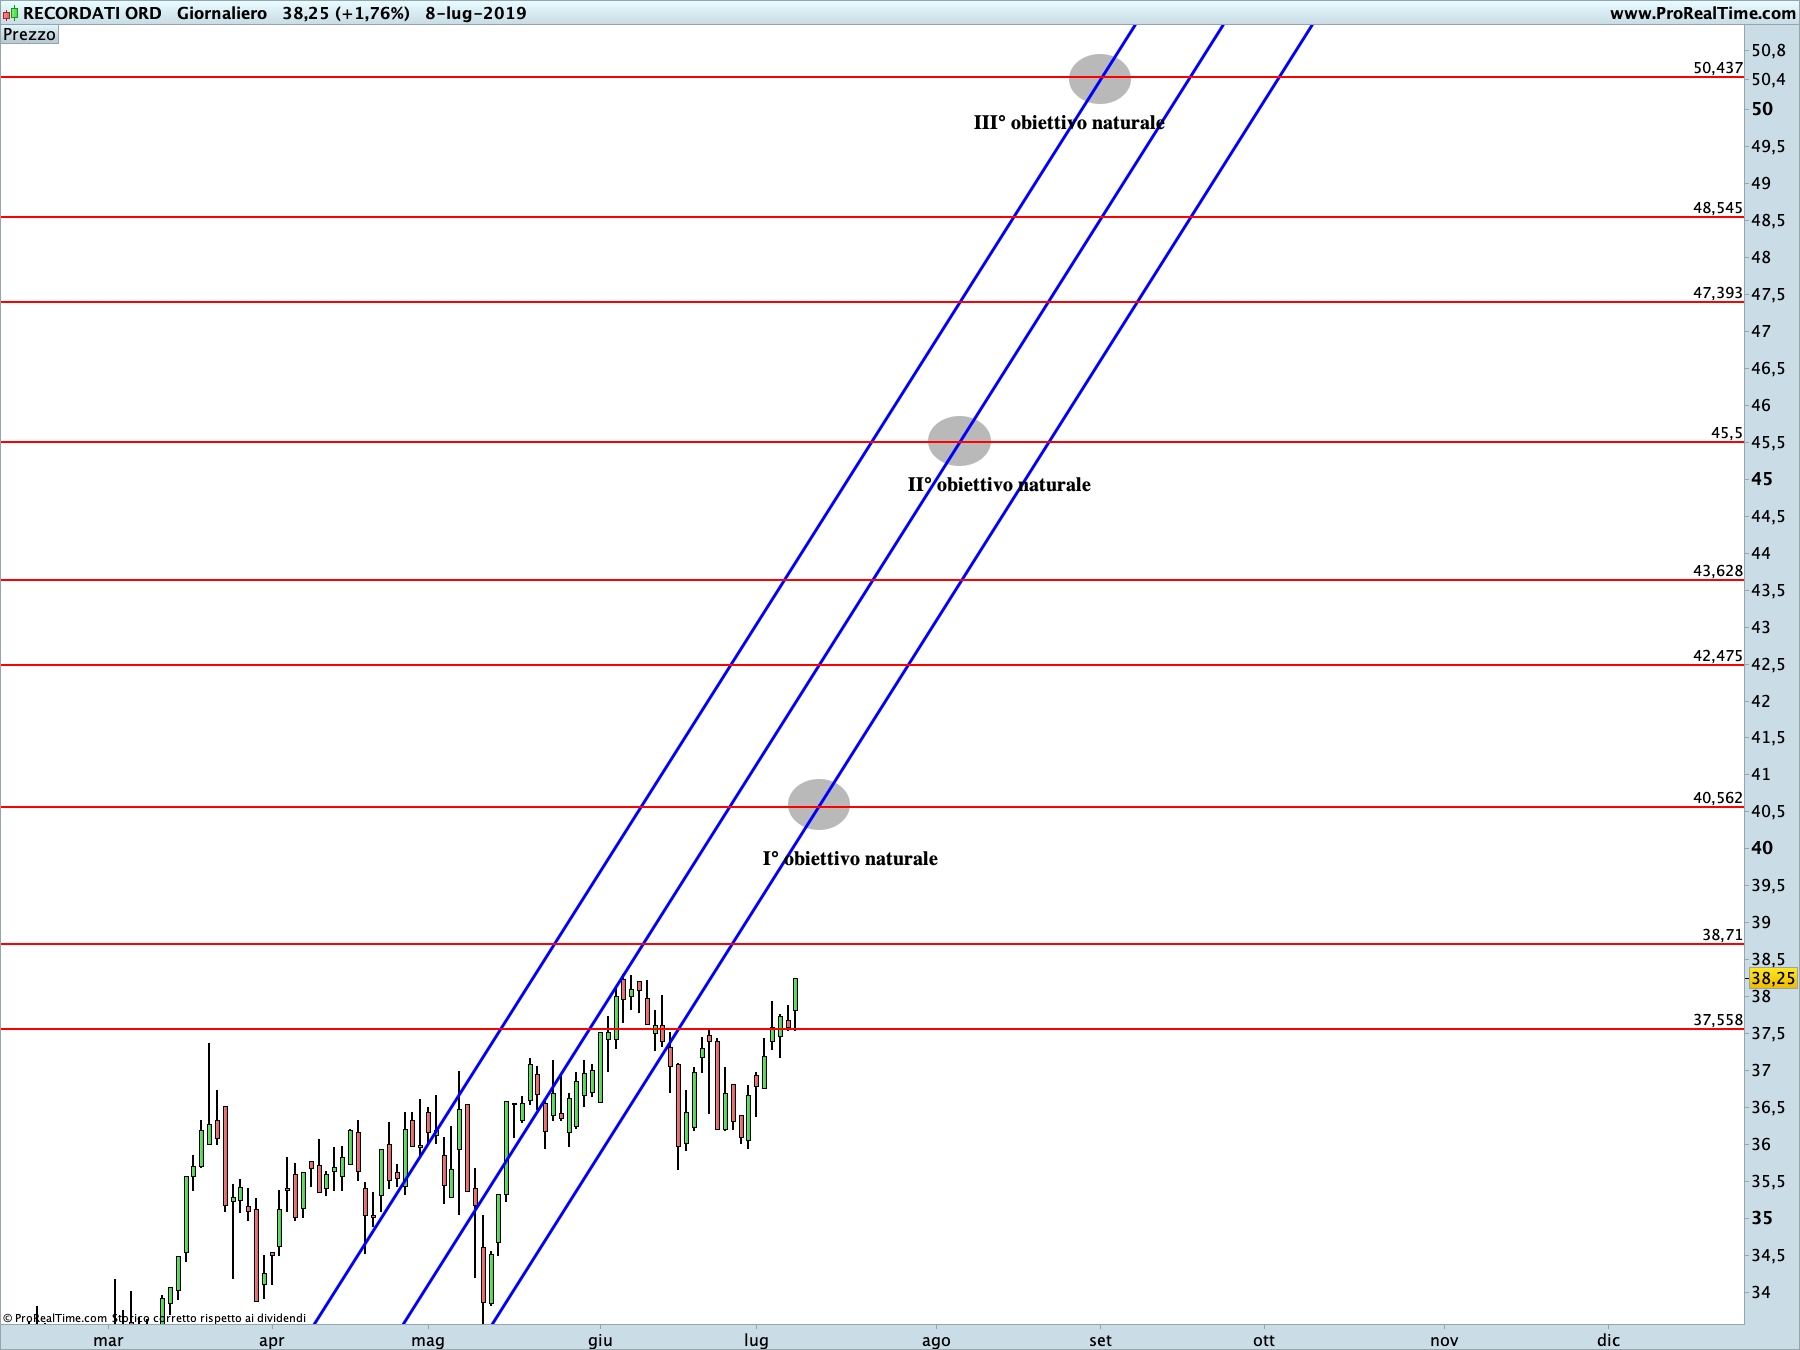Click the 45,5 horizontal level label
This screenshot has width=1800, height=1350.
coord(1727,433)
